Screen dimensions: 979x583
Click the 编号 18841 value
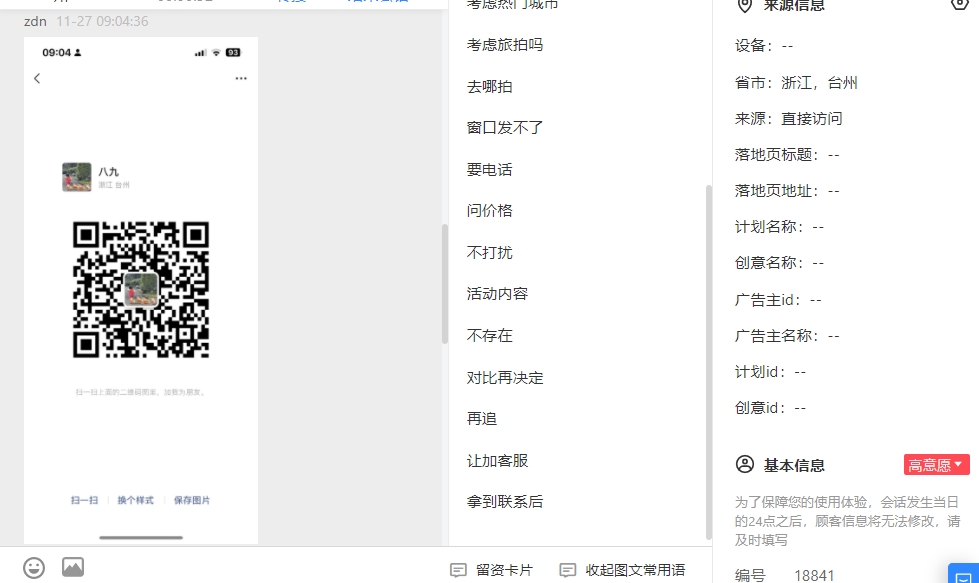point(814,575)
